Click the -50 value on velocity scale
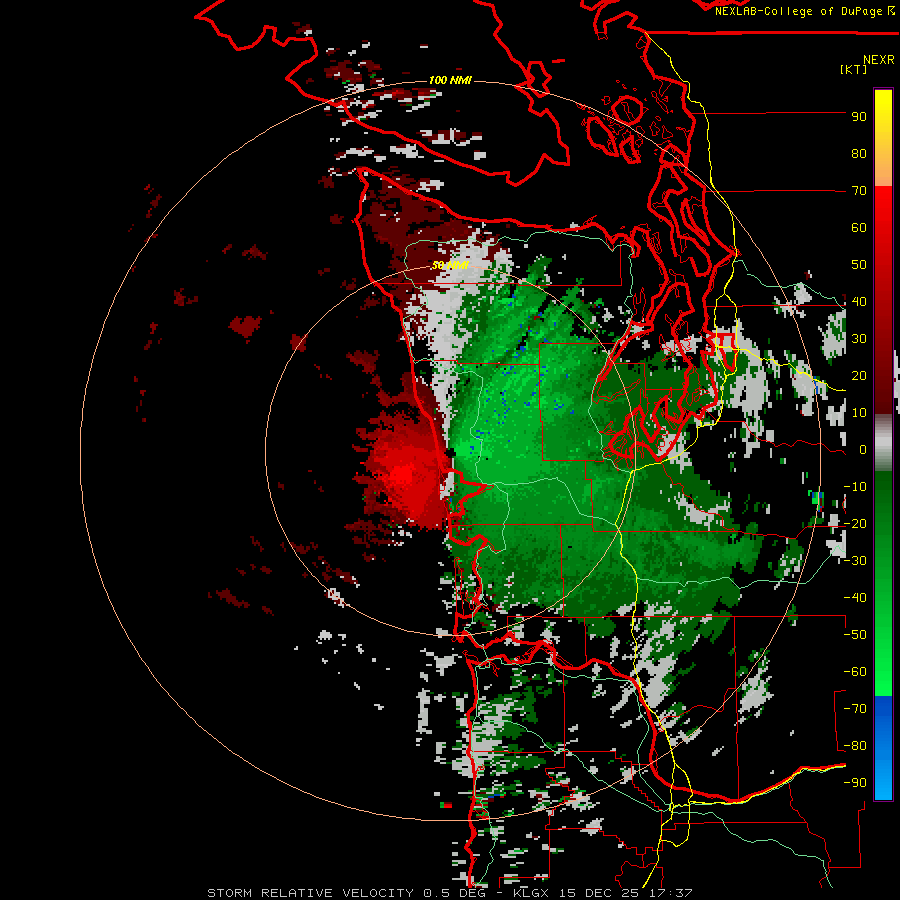 click(x=855, y=635)
